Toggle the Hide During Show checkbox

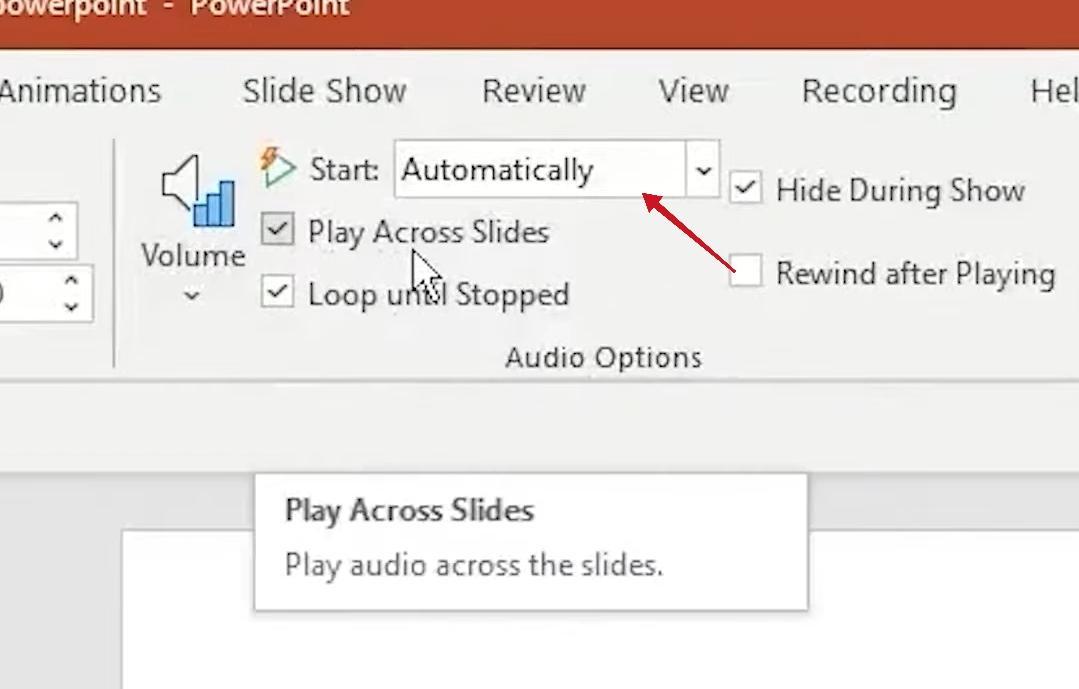pos(745,188)
